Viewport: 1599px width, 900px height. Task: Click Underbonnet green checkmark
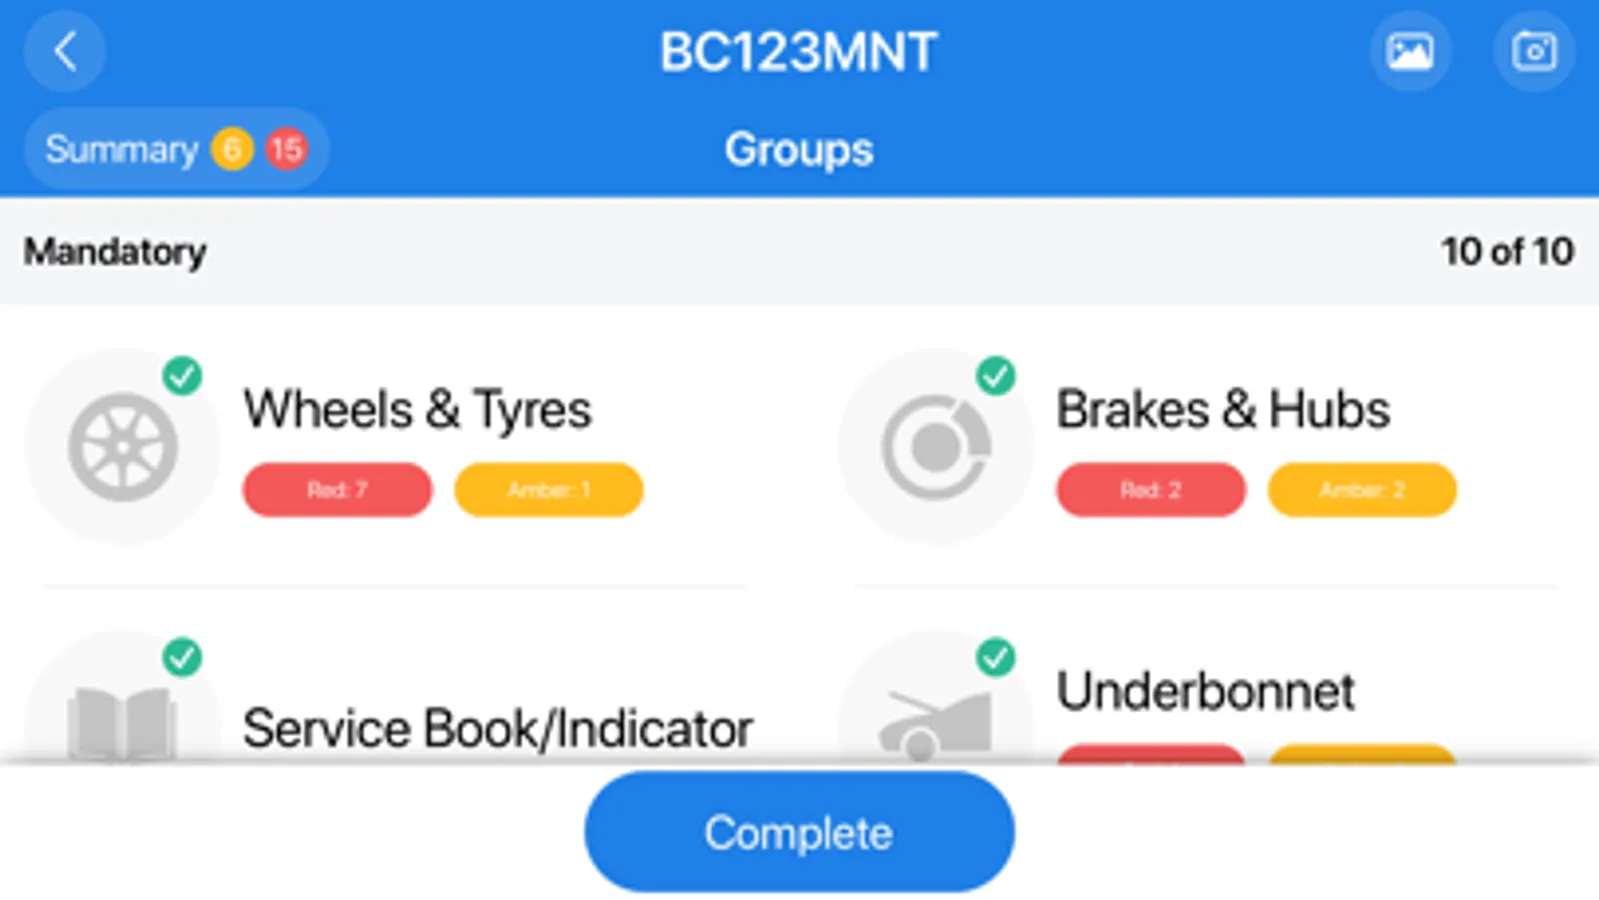pyautogui.click(x=995, y=657)
